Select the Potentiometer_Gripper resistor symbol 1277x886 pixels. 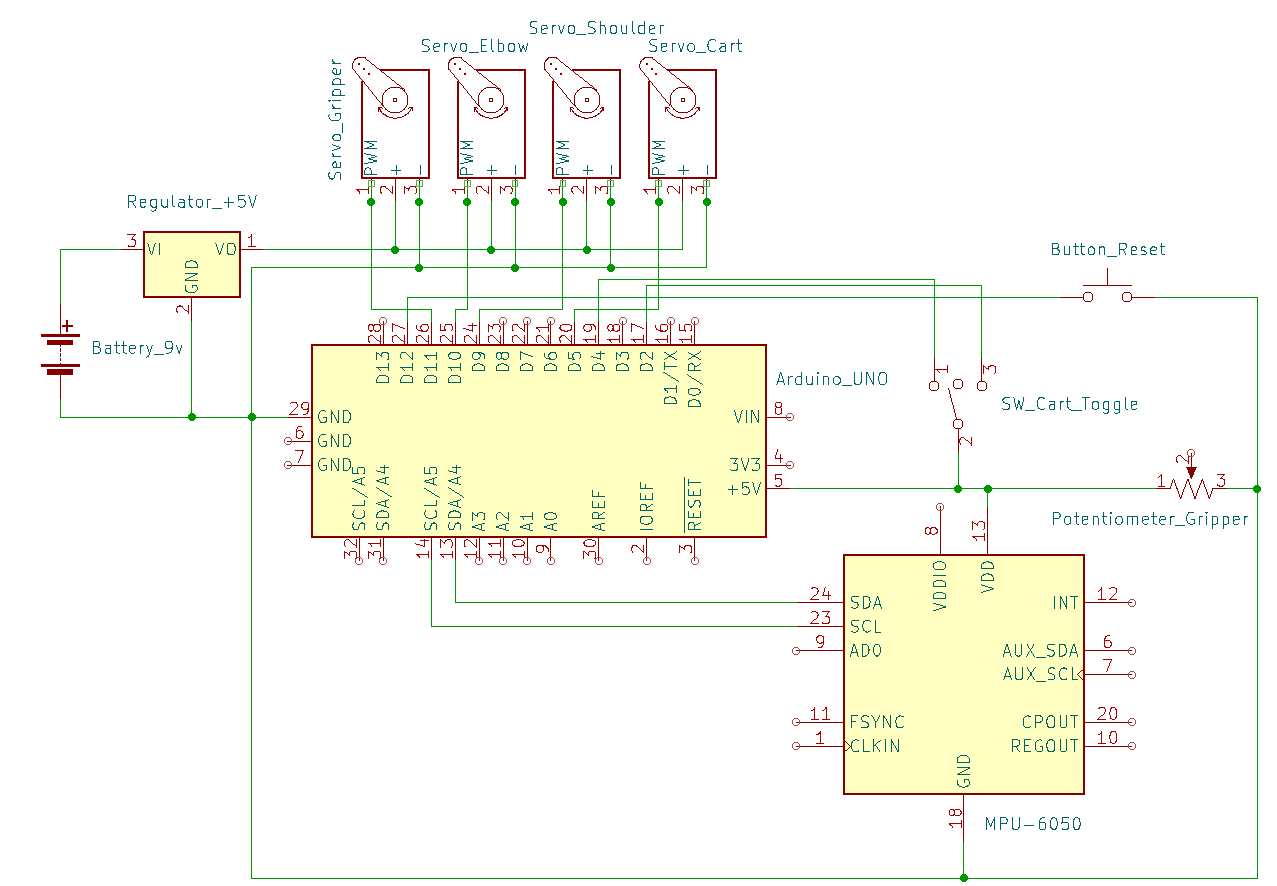(x=1190, y=486)
